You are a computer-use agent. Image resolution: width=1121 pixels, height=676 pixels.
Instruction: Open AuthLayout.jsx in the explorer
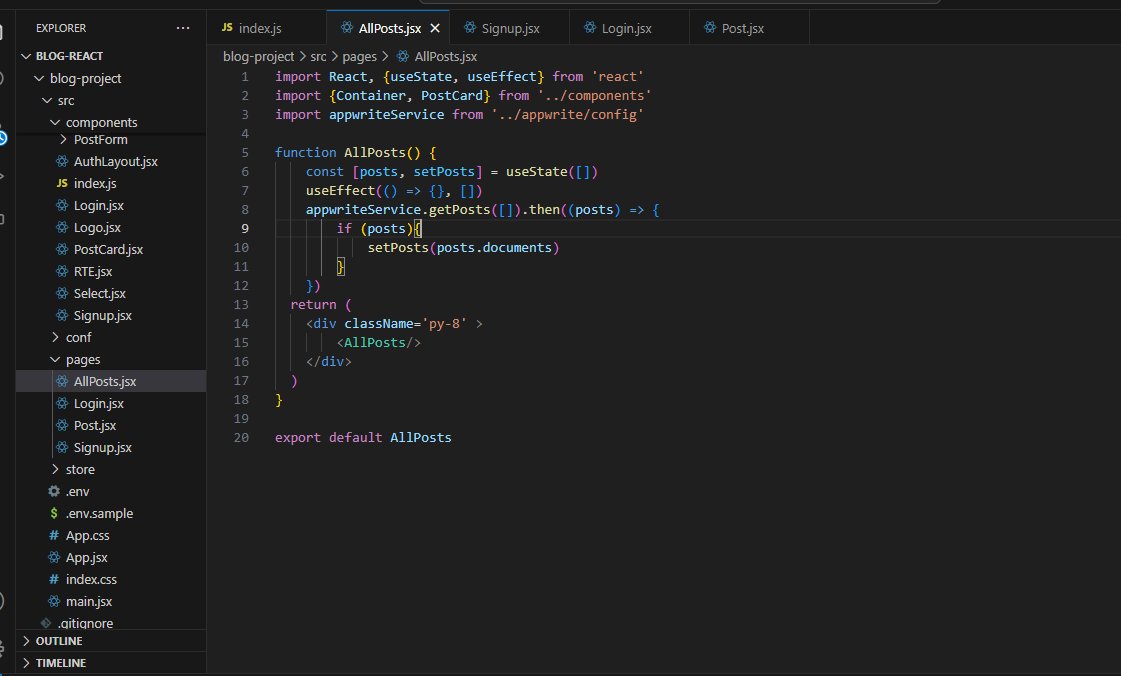coord(111,161)
